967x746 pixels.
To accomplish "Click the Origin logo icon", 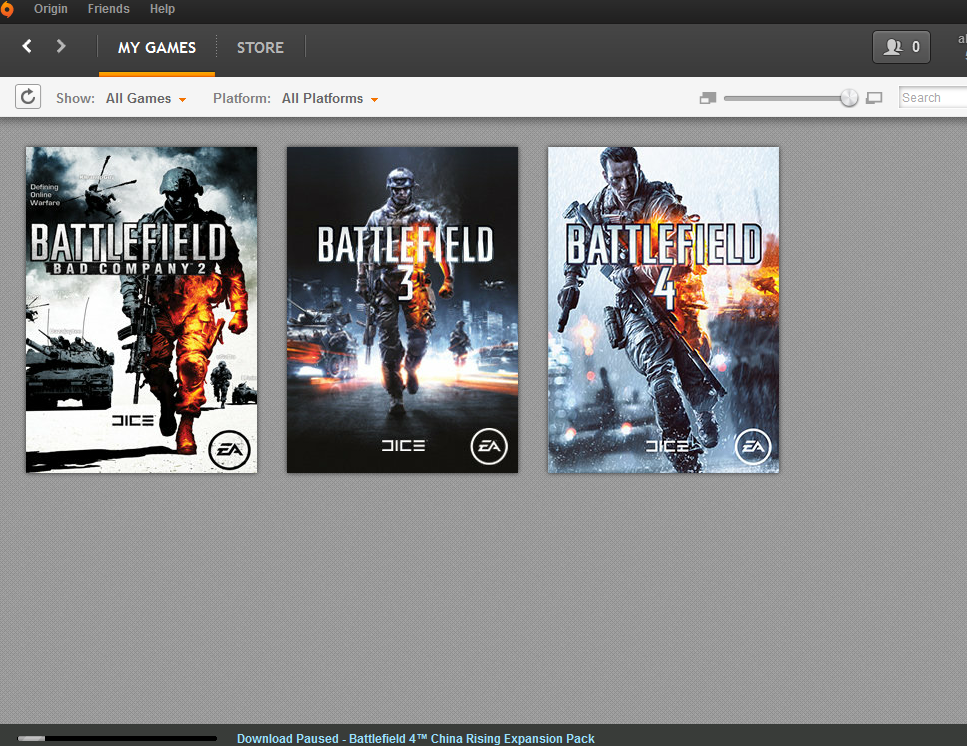I will (x=6, y=9).
